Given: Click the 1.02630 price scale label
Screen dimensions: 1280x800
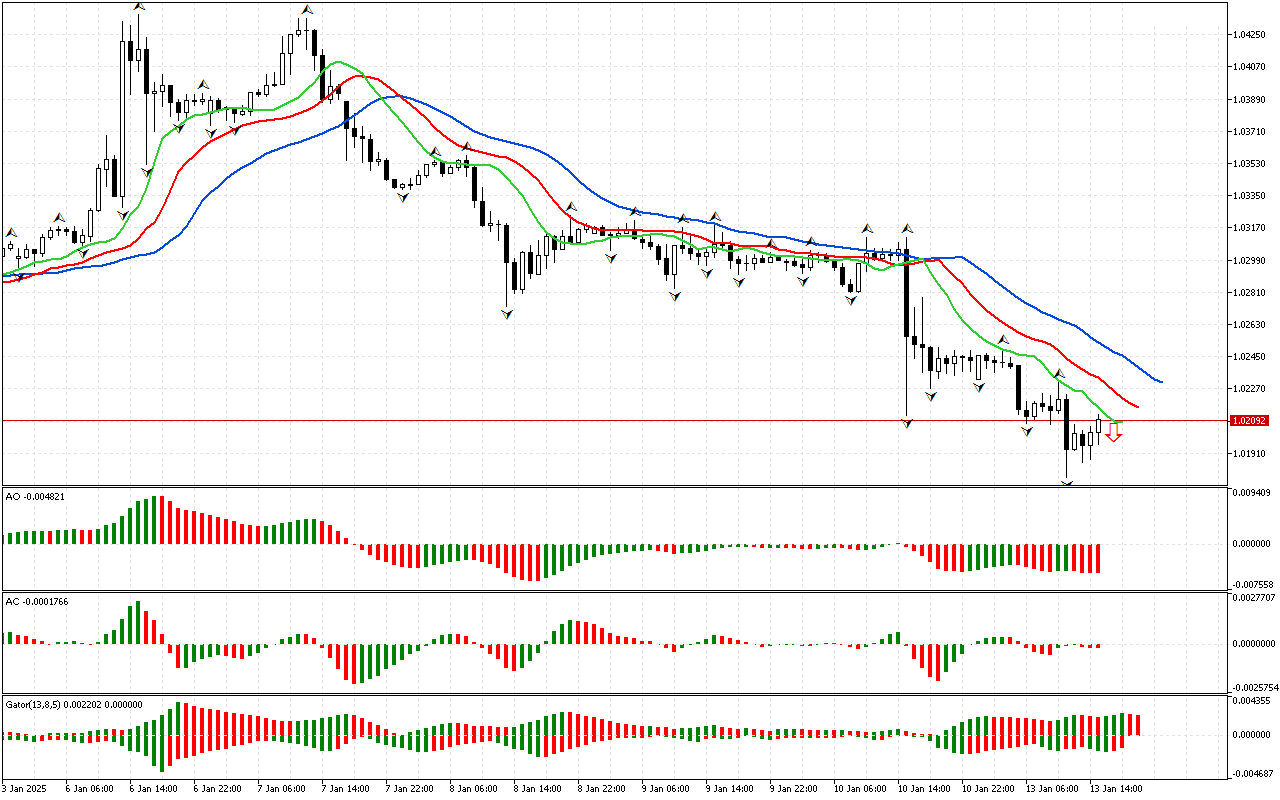Looking at the screenshot, I should (x=1250, y=324).
